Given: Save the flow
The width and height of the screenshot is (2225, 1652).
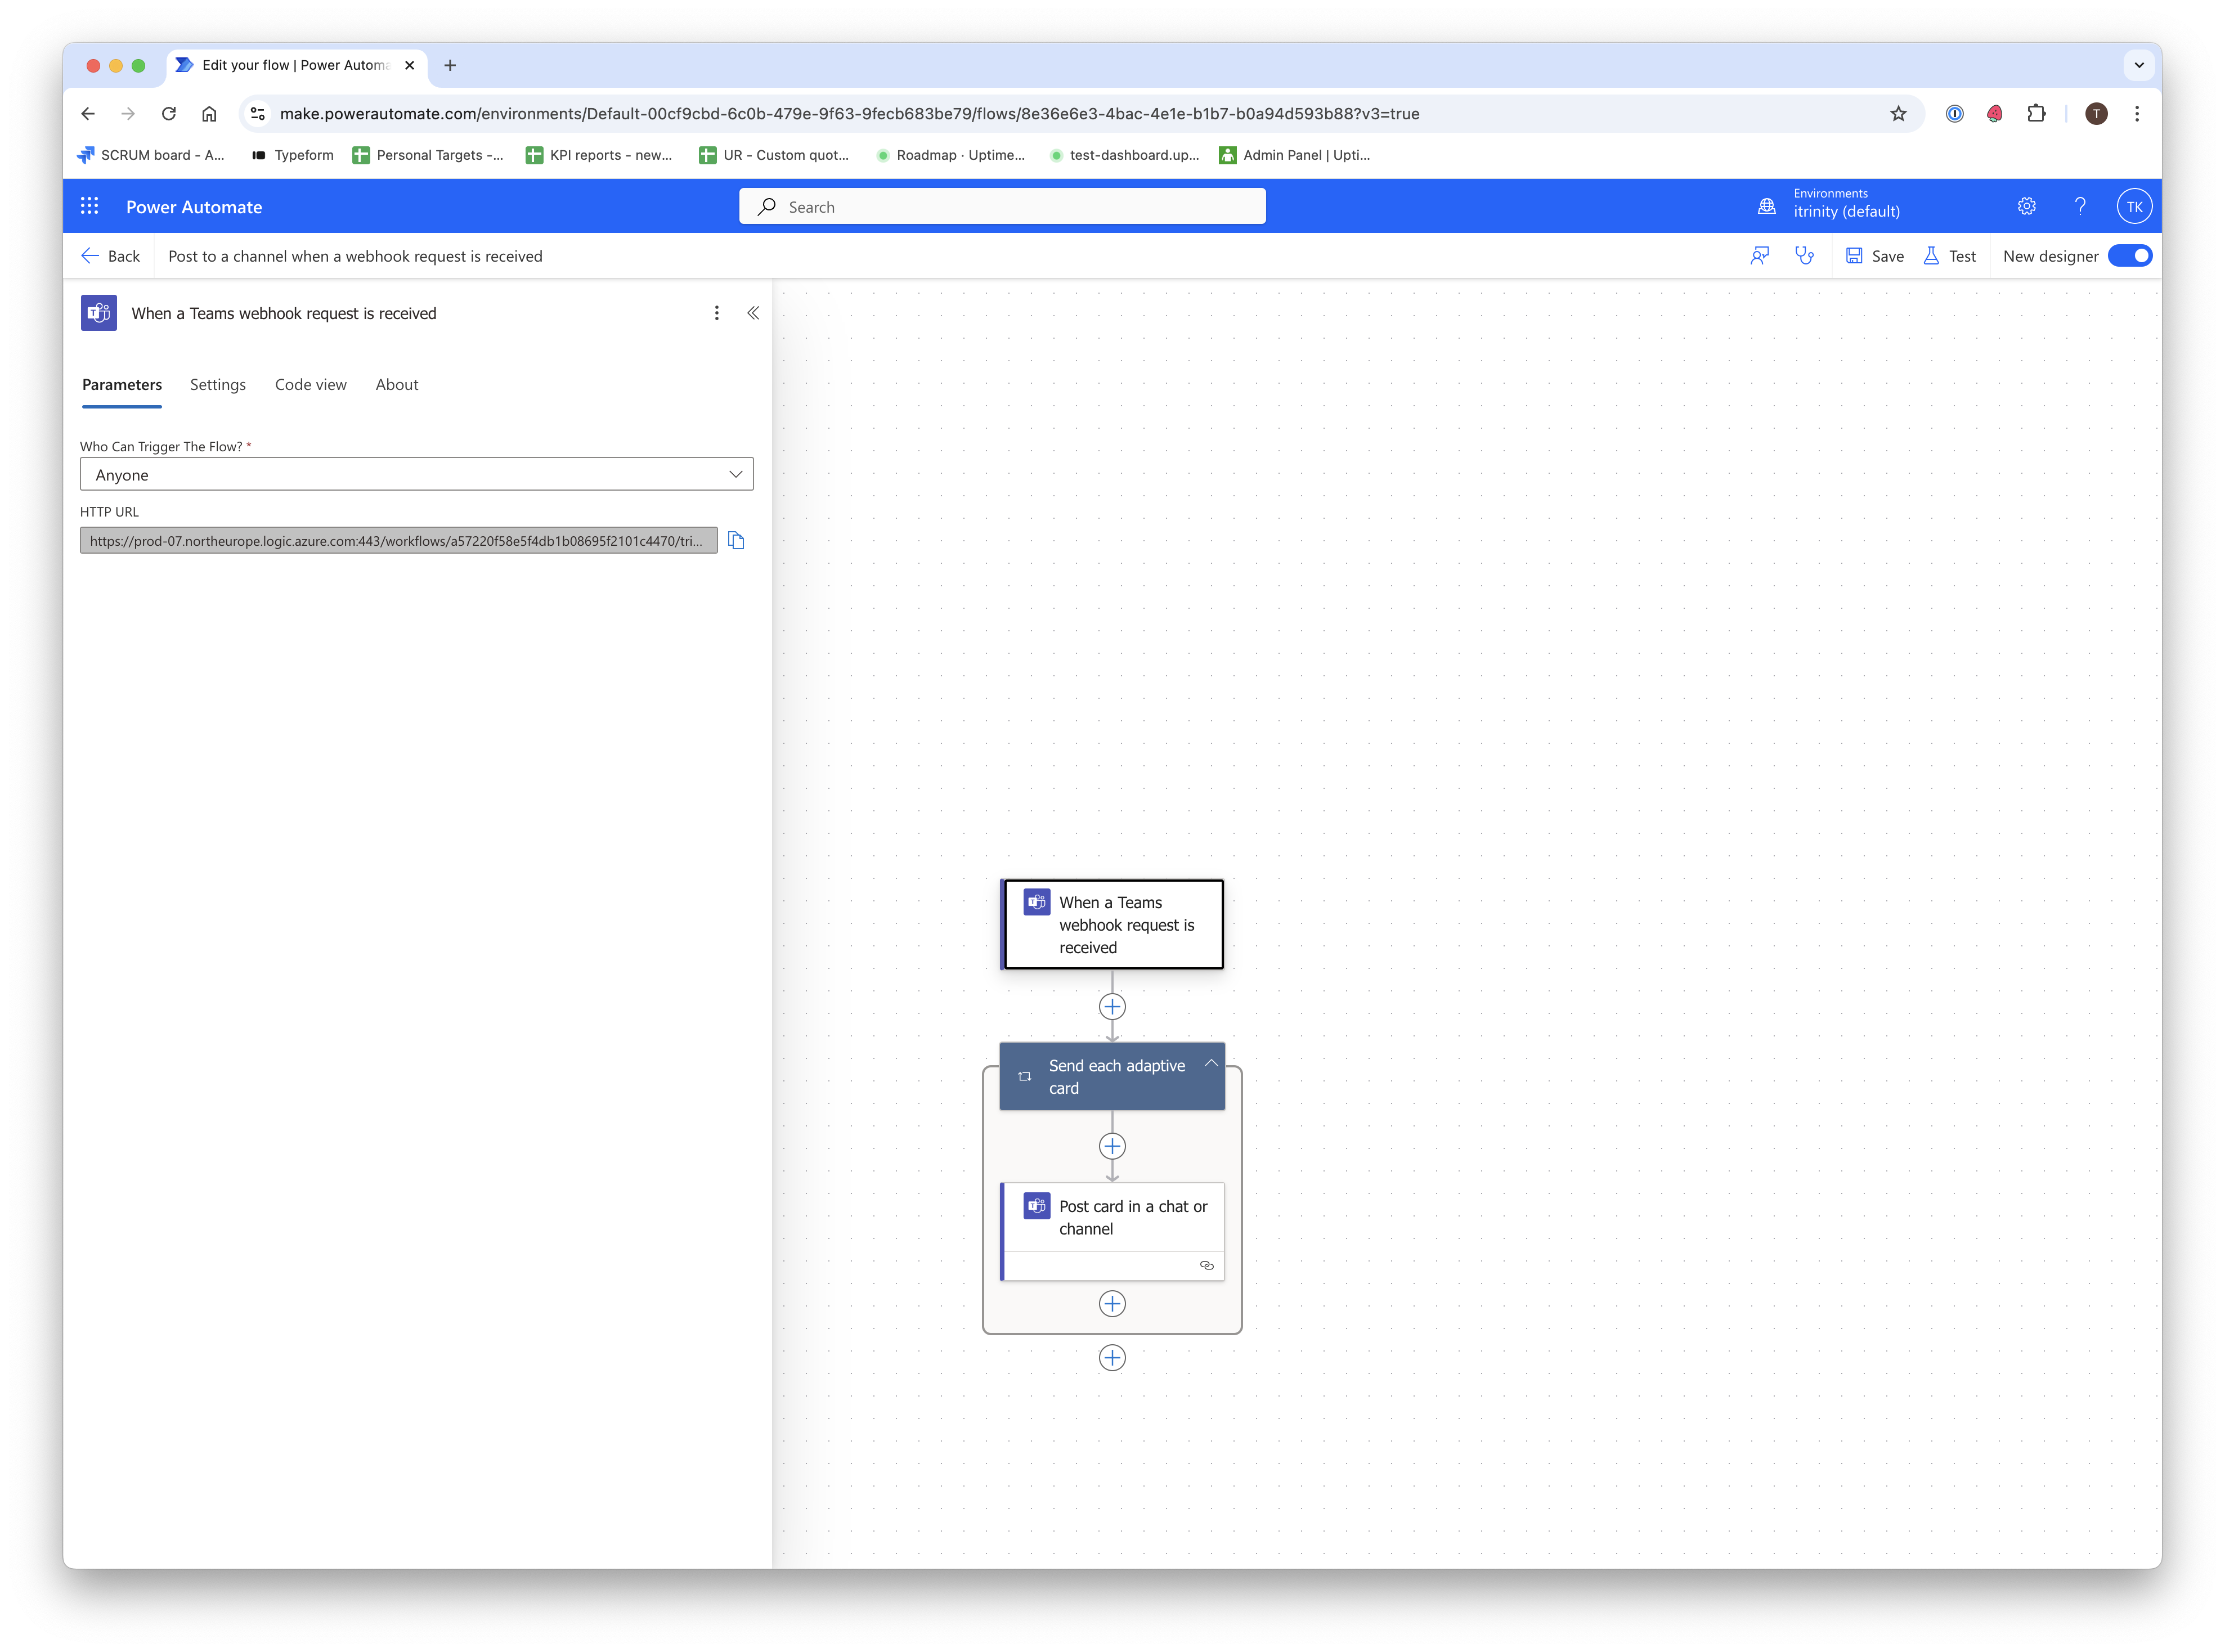Looking at the screenshot, I should point(1874,256).
